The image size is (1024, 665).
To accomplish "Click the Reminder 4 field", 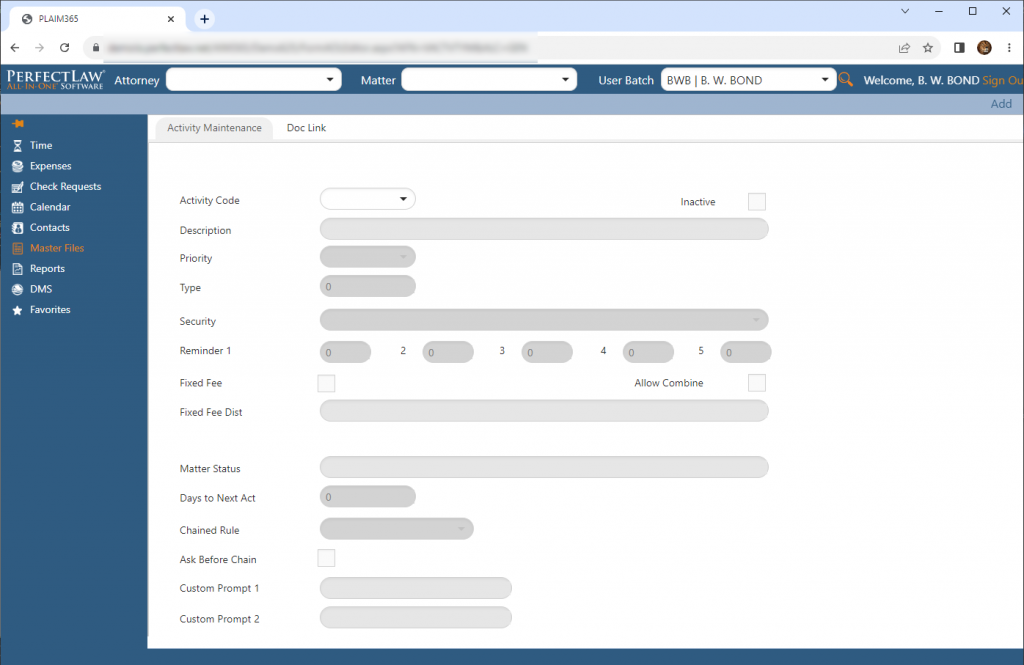I will 648,352.
